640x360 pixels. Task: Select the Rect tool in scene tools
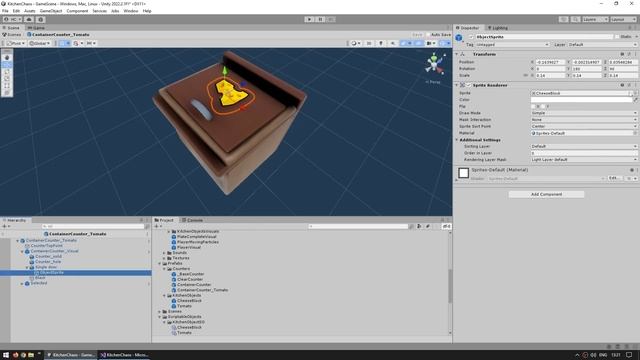click(7, 86)
